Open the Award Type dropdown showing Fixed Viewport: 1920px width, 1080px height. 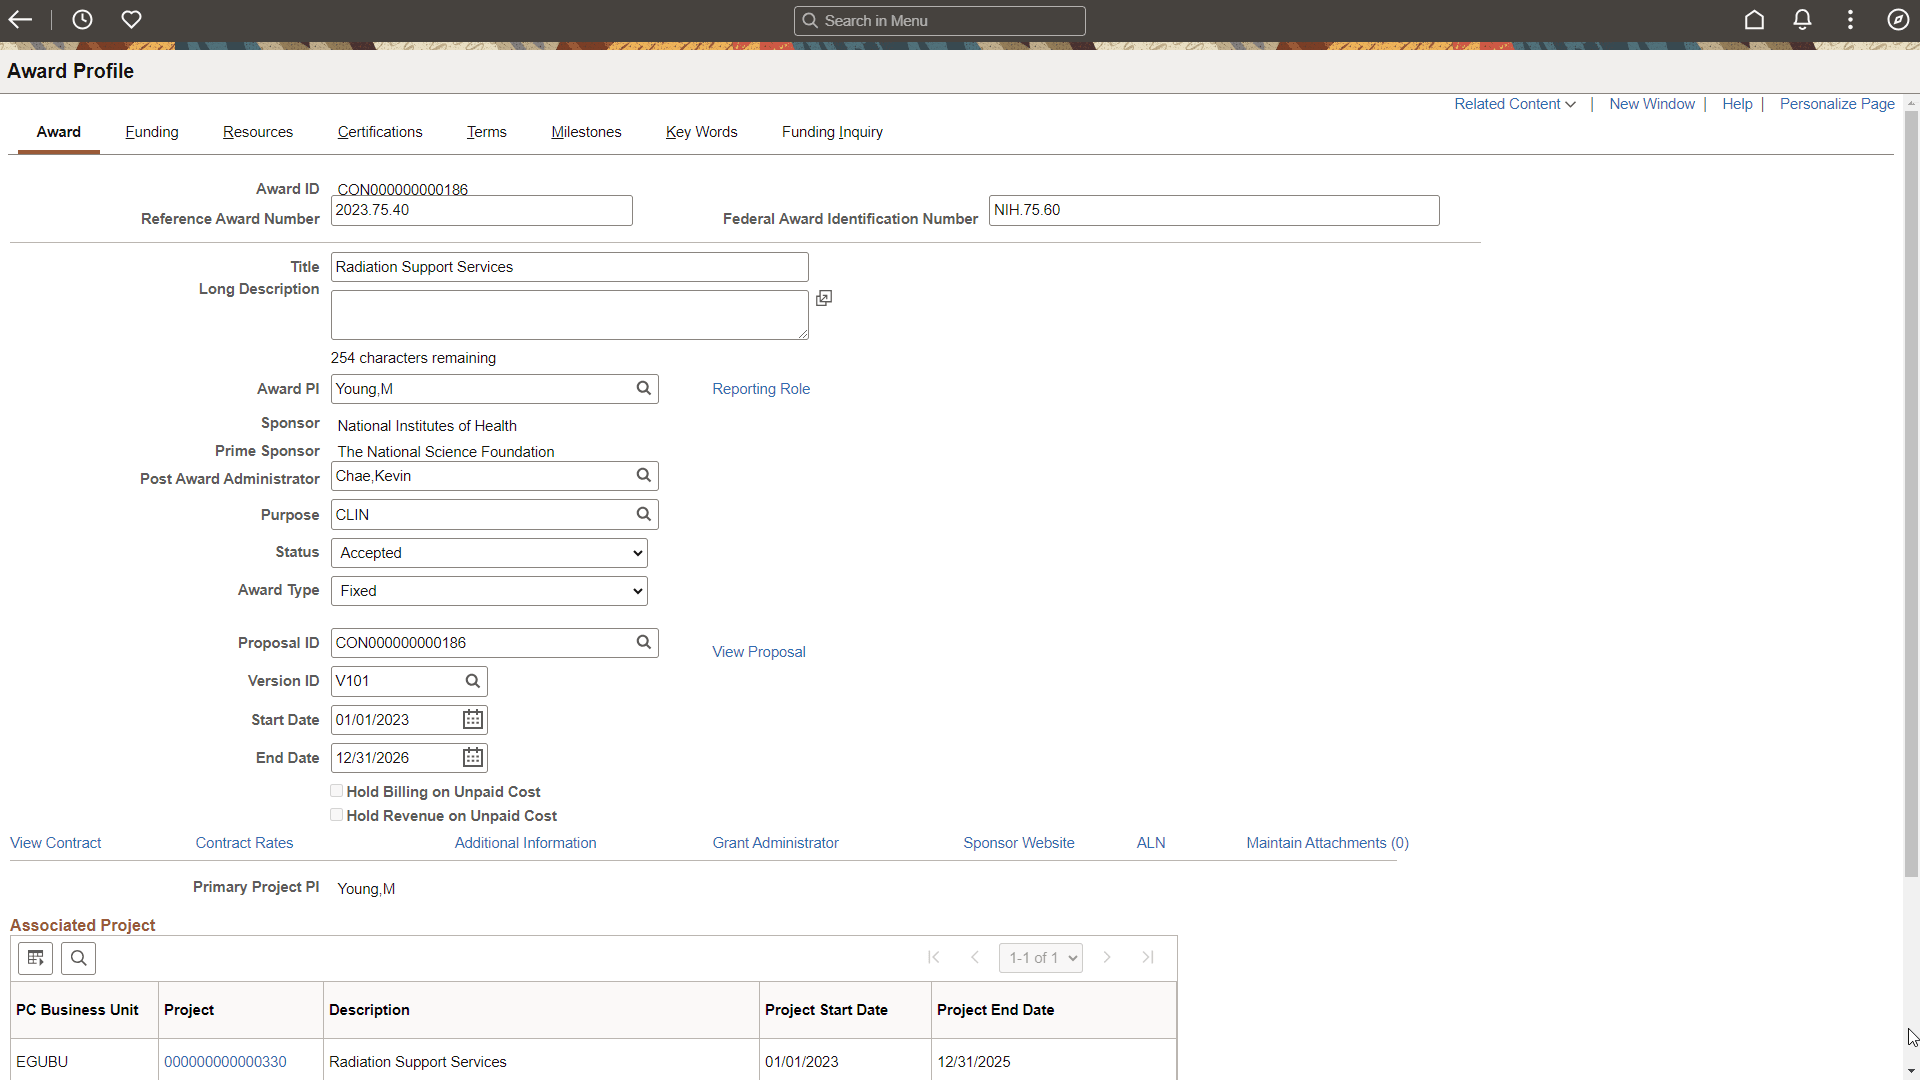click(488, 590)
